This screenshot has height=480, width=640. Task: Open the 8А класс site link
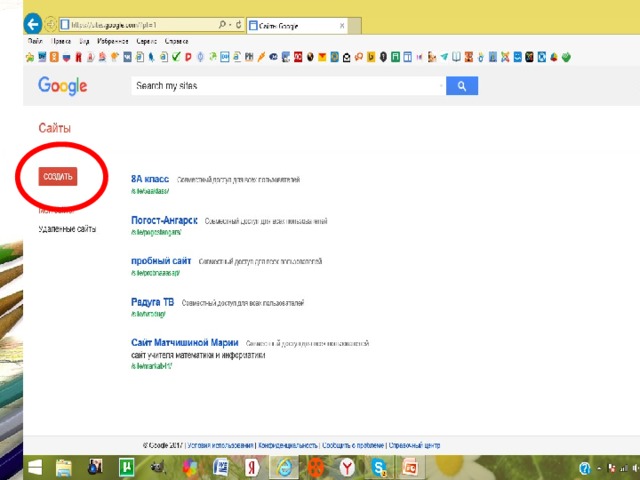click(150, 179)
